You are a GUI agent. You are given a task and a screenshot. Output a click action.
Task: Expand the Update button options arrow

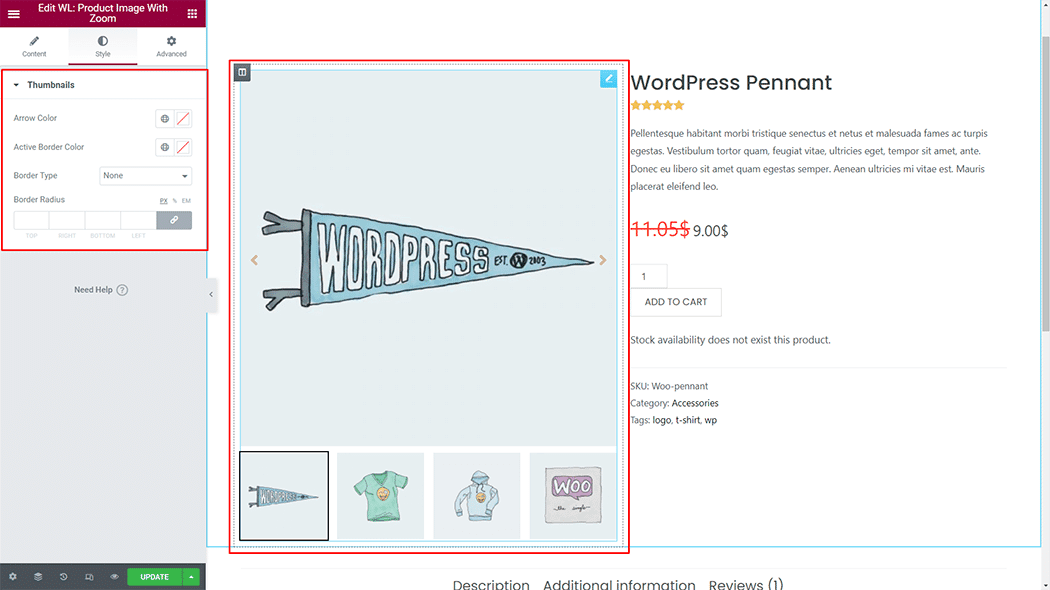pos(190,576)
